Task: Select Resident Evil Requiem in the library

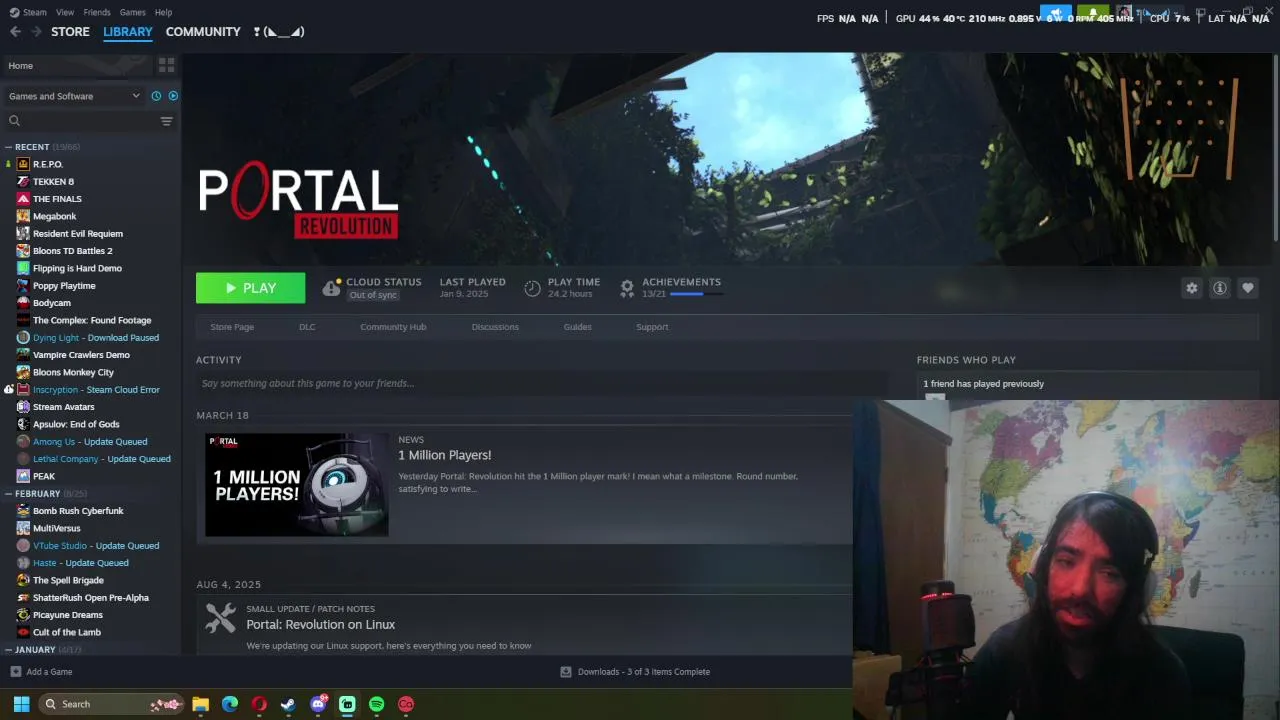Action: point(78,234)
